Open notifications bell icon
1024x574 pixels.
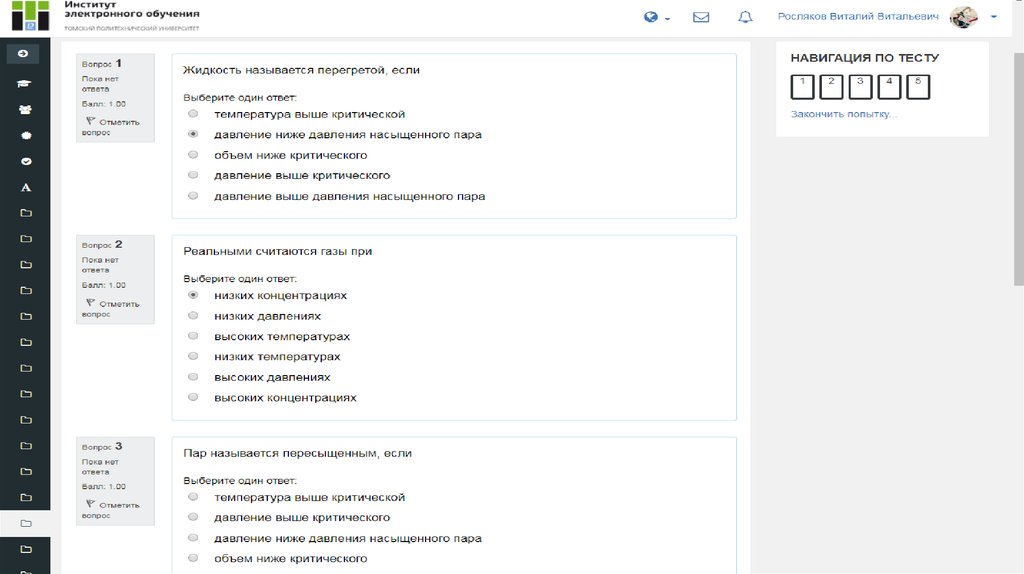click(745, 17)
